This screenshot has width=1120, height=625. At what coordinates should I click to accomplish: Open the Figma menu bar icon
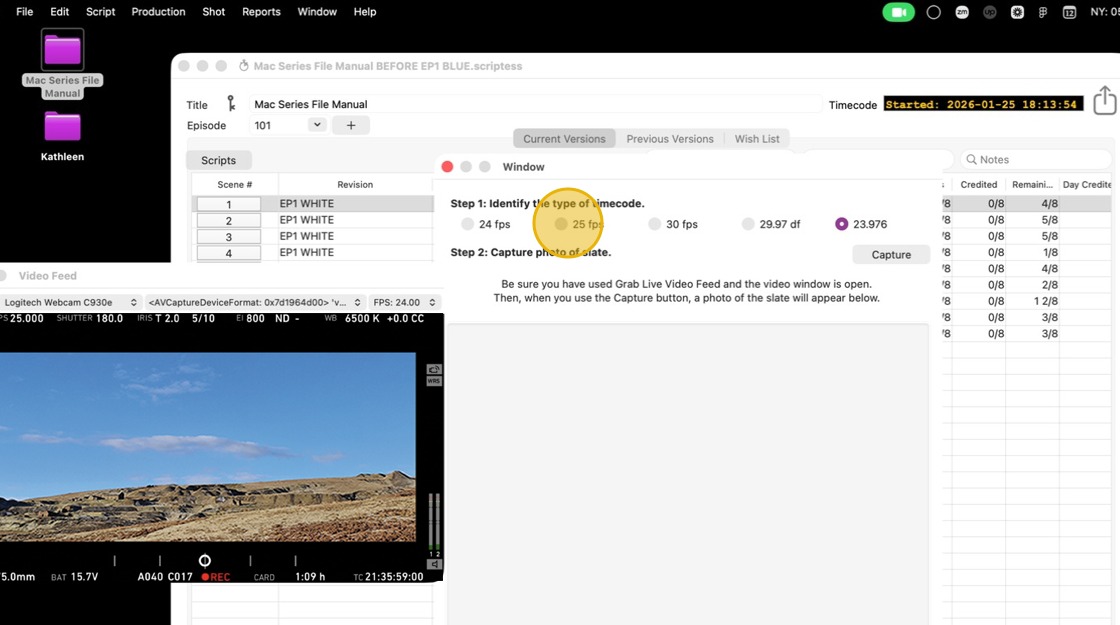point(1043,12)
